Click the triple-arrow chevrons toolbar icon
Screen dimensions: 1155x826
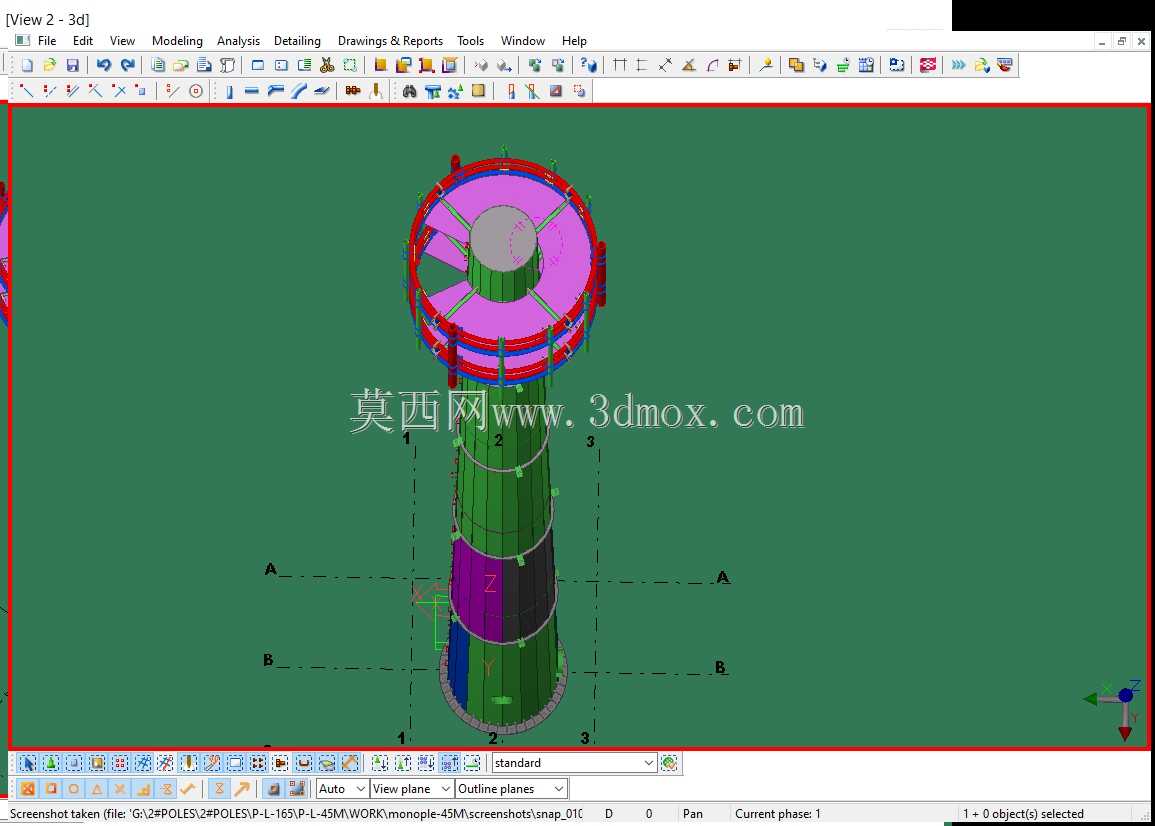tap(958, 66)
